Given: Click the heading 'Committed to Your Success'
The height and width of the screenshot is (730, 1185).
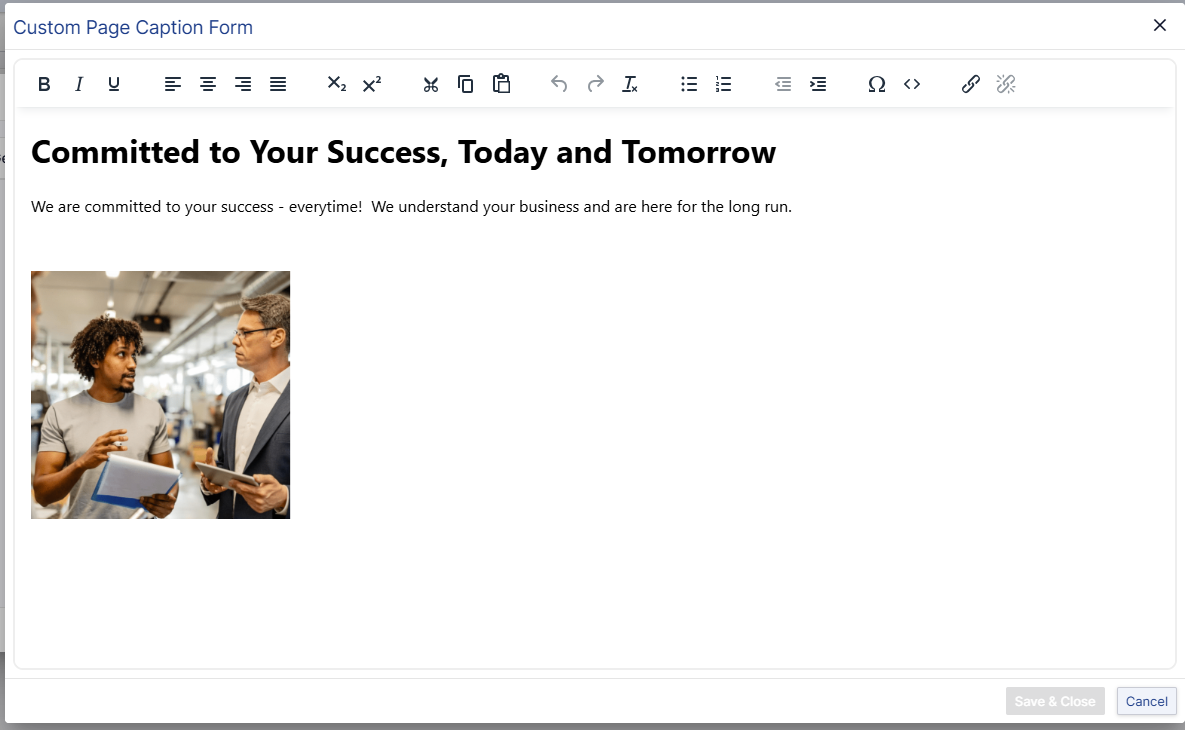Looking at the screenshot, I should [404, 153].
